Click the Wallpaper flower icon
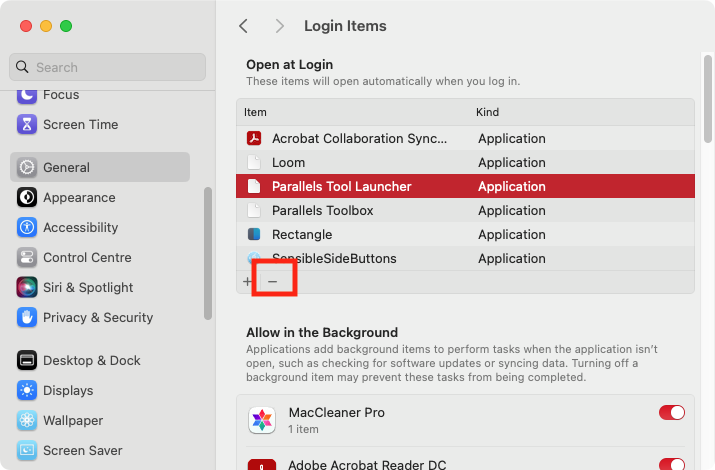Image resolution: width=715 pixels, height=470 pixels. [x=27, y=420]
